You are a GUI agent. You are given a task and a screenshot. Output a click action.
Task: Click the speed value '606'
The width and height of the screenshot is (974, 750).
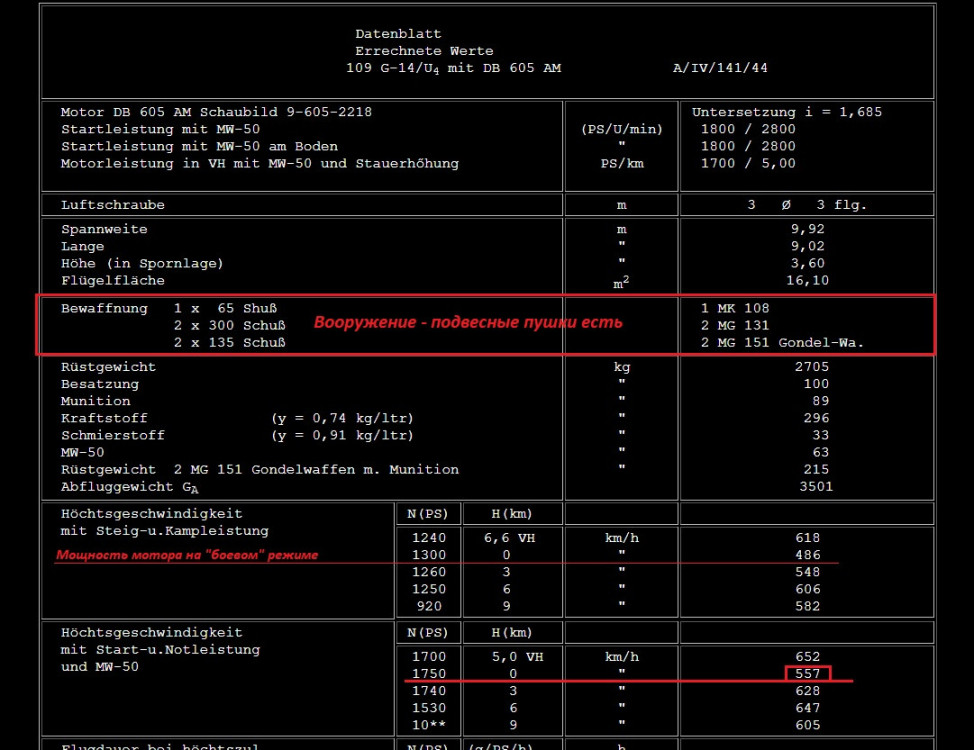coord(808,589)
